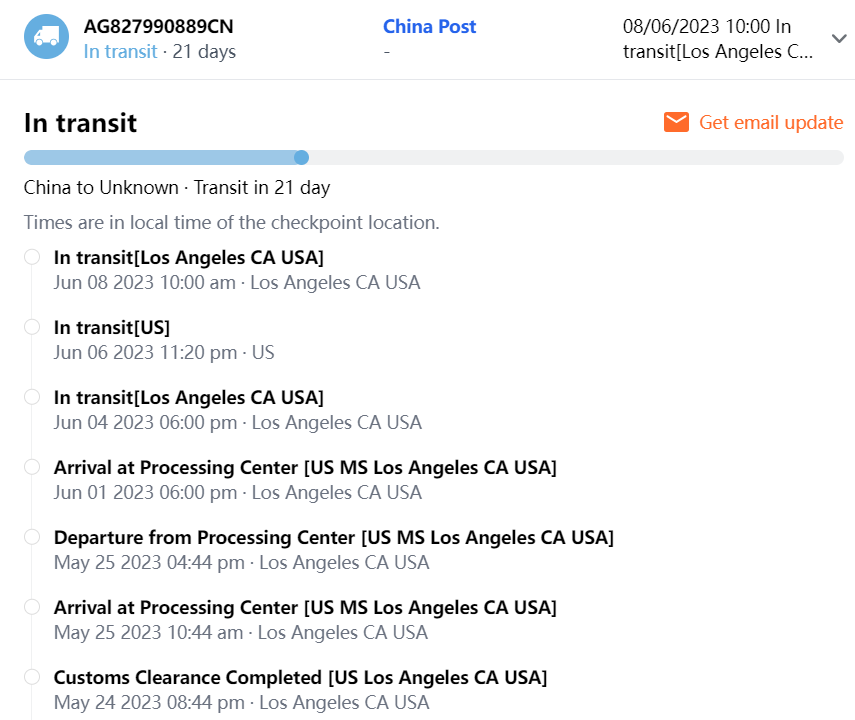Click the orange email envelope icon
The width and height of the screenshot is (855, 720).
pos(677,122)
